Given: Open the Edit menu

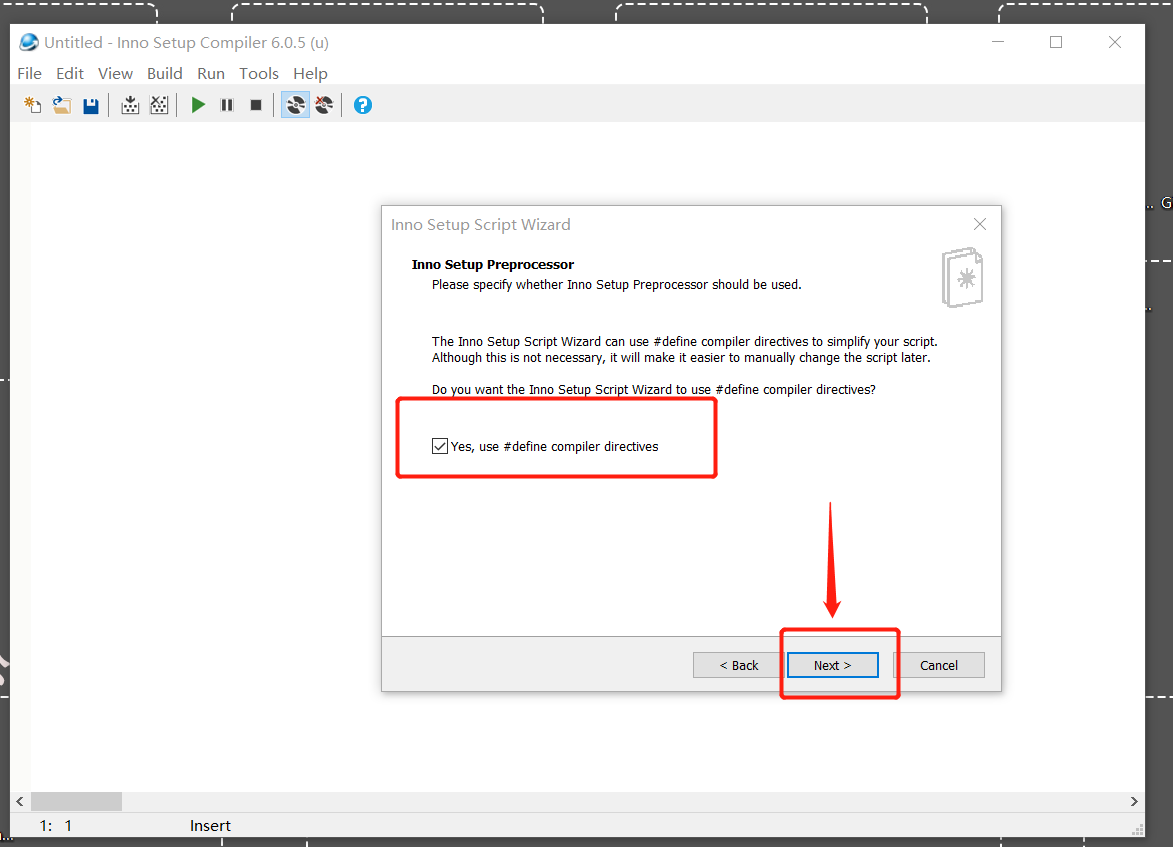Looking at the screenshot, I should [70, 73].
